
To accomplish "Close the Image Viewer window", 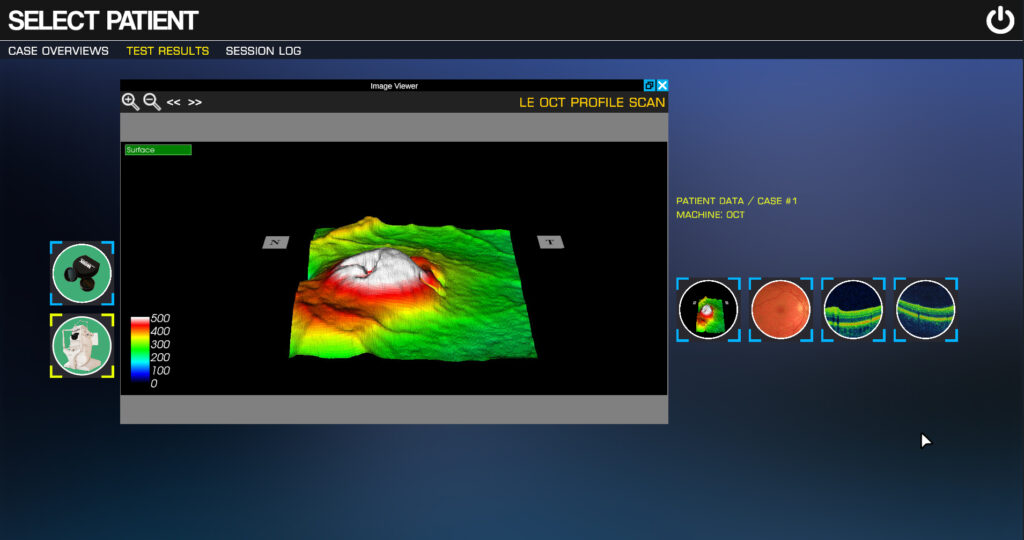I will pos(662,86).
